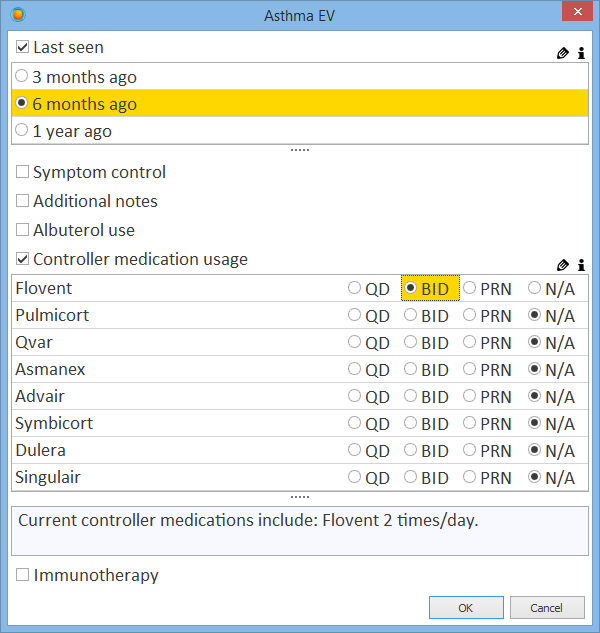Choose BID for Dulera
600x633 pixels.
point(410,450)
